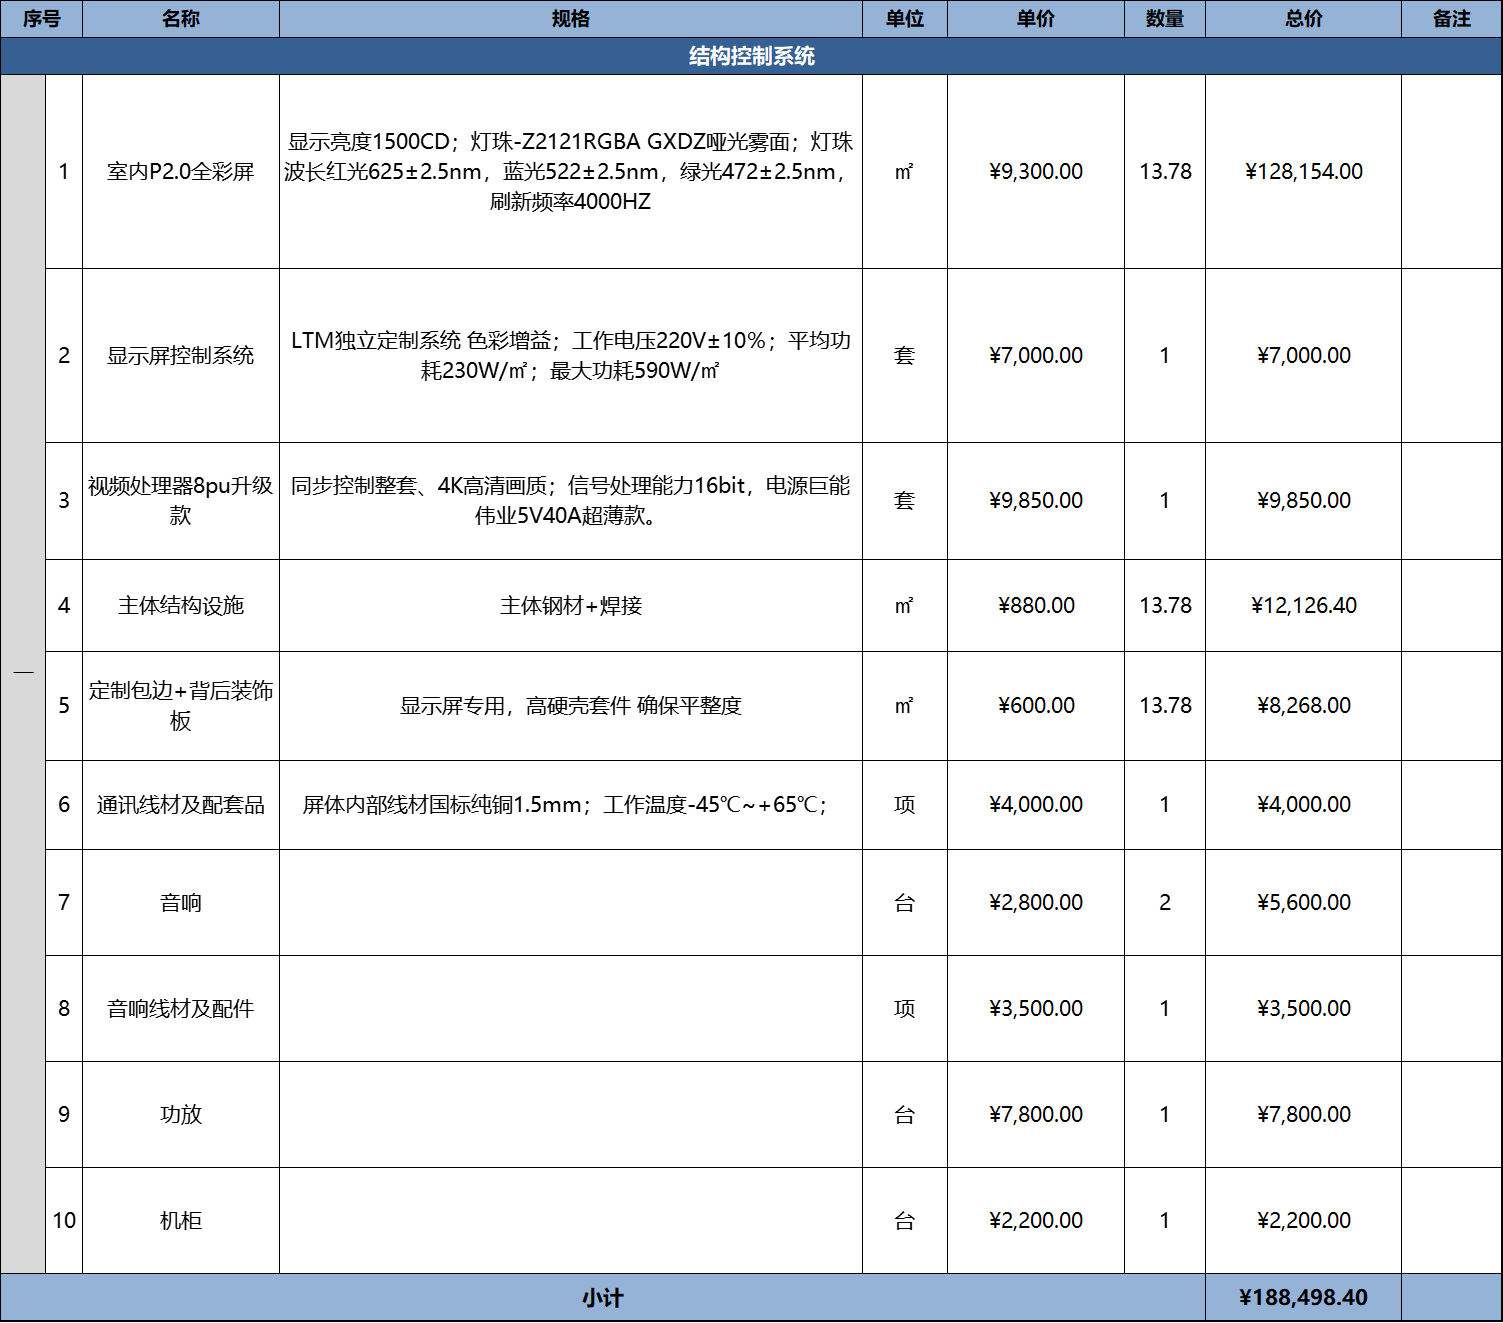
Task: Select the 室内P2.0全彩屏 name cell
Action: (181, 172)
